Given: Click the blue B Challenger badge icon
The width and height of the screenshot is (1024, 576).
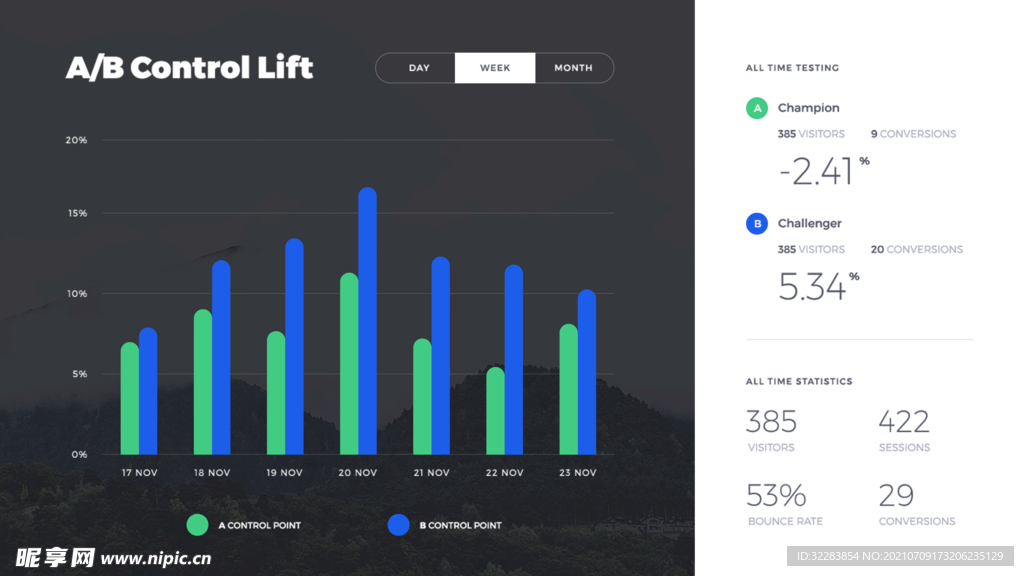Looking at the screenshot, I should point(757,224).
